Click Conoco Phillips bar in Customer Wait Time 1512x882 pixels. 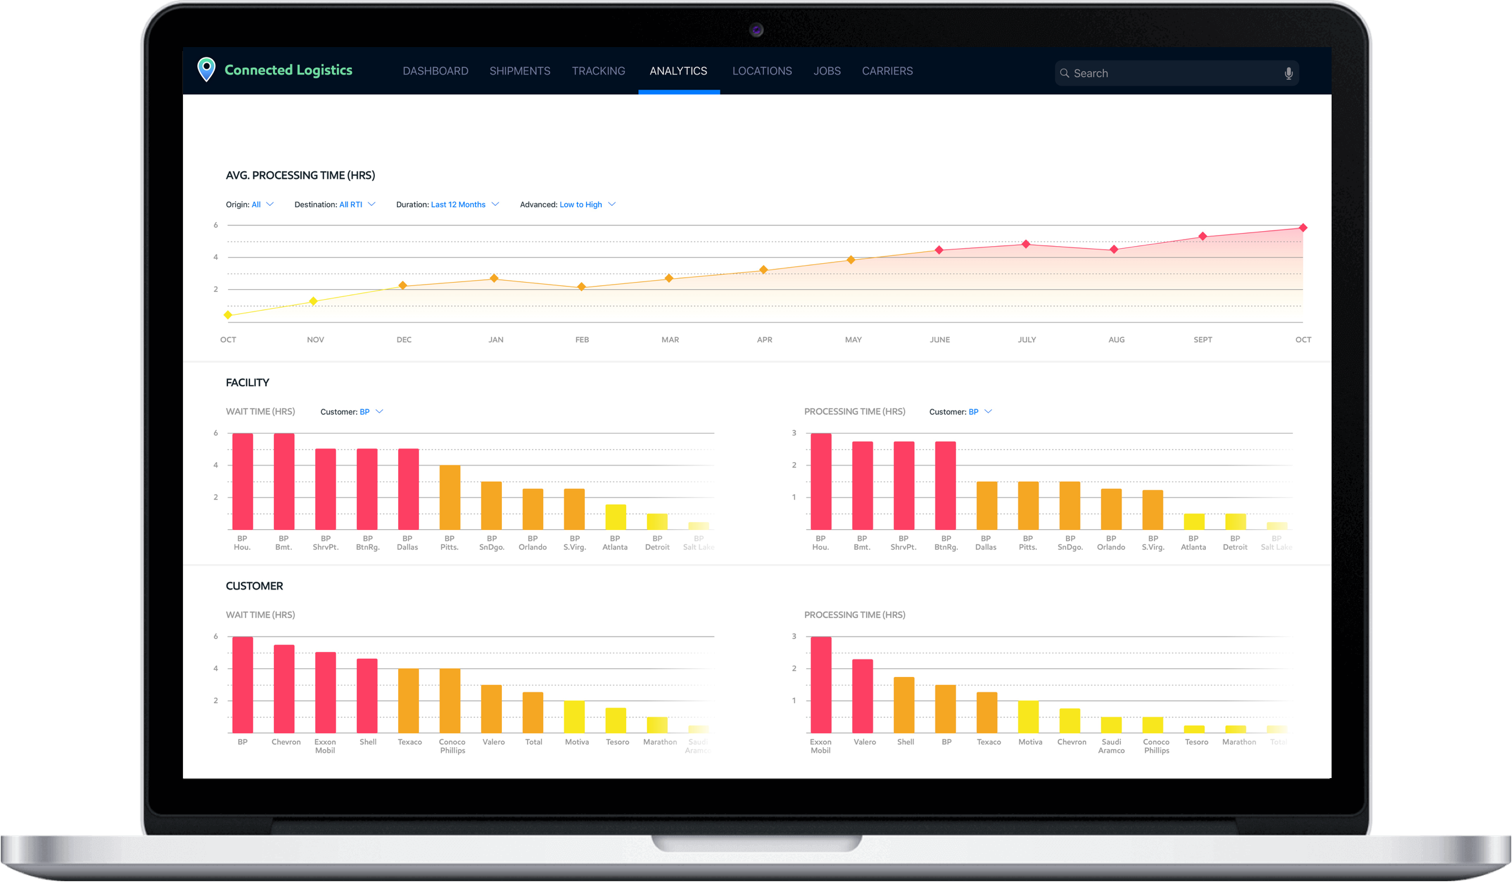point(450,701)
